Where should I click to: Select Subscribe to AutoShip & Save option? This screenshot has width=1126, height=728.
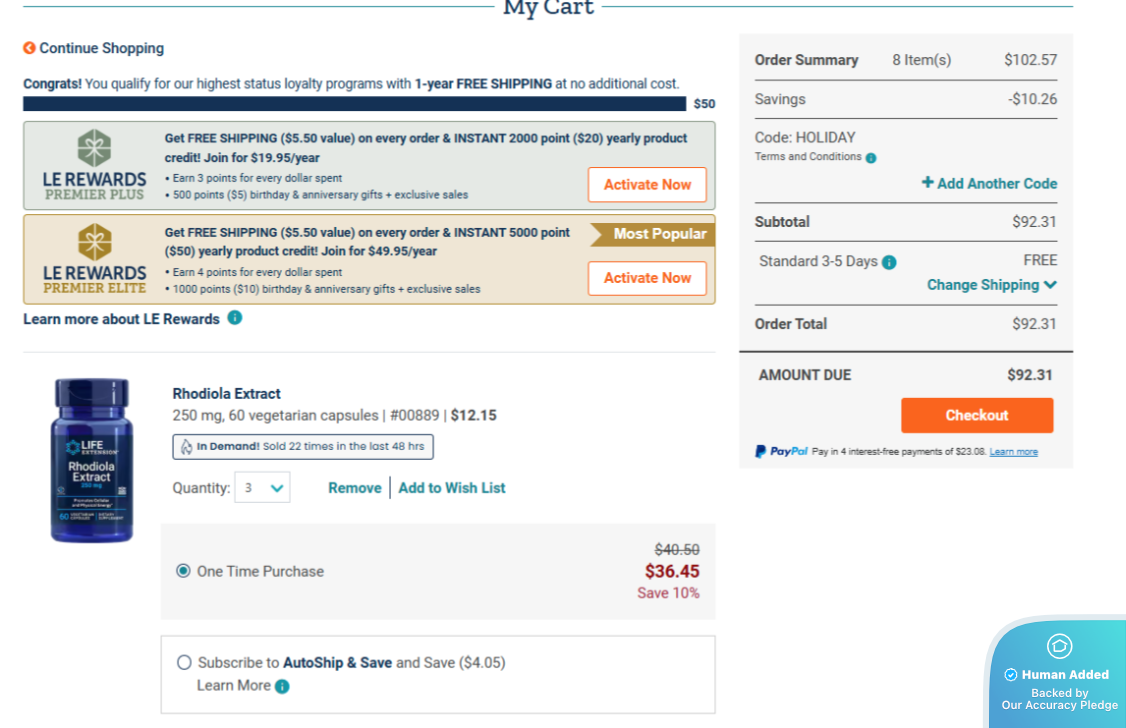184,662
